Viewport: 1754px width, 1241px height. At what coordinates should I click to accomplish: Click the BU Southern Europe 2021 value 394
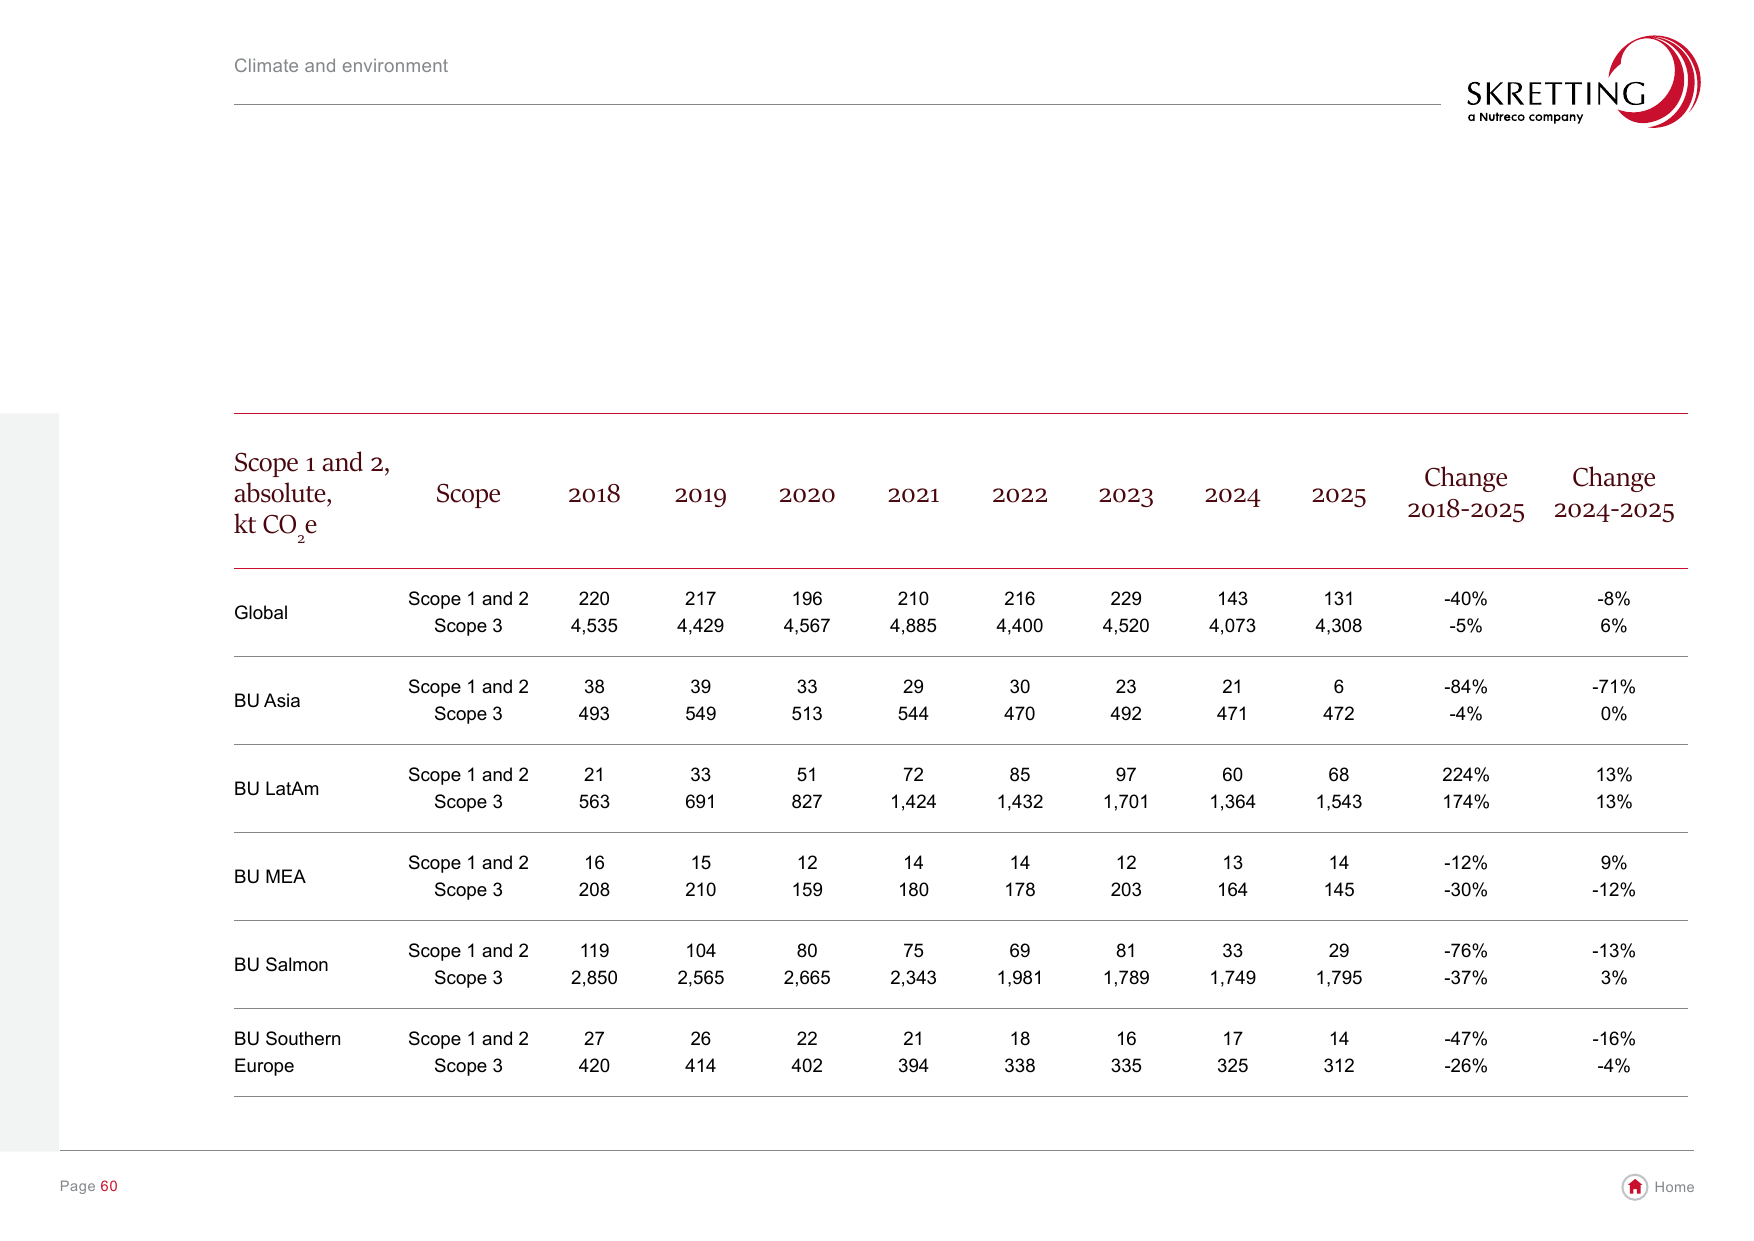(913, 1066)
